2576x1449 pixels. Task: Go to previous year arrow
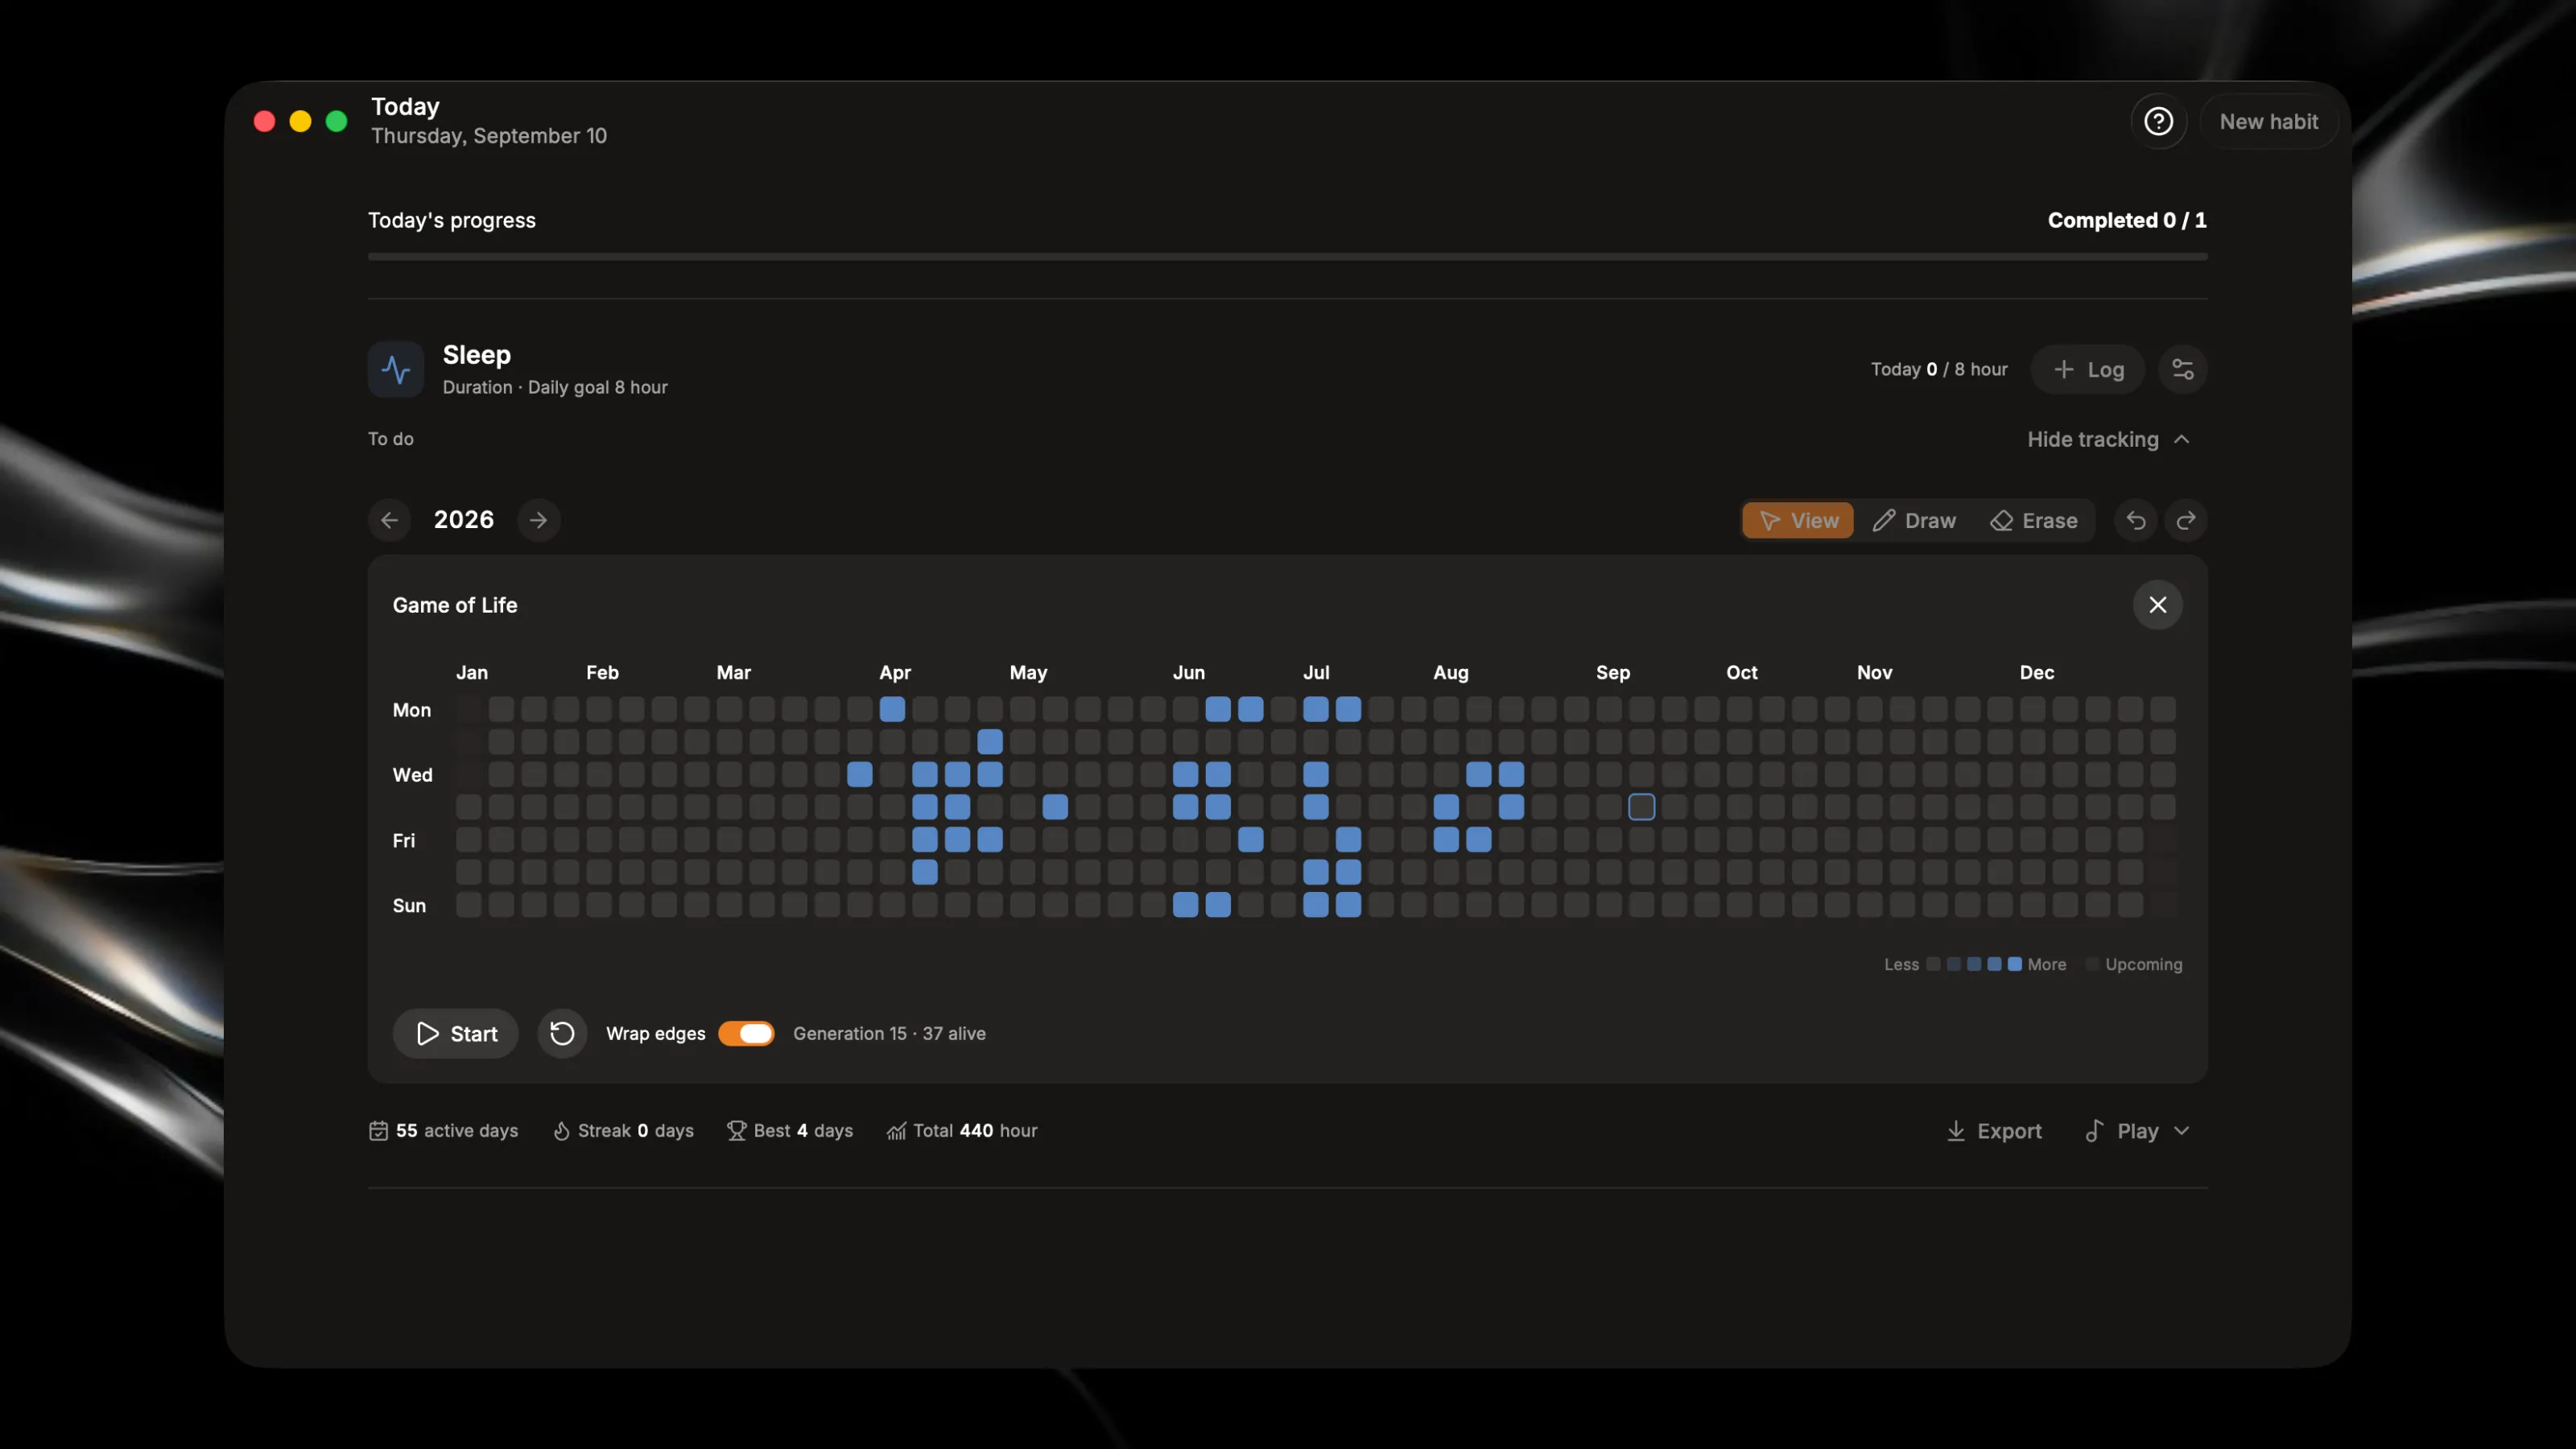[x=390, y=520]
